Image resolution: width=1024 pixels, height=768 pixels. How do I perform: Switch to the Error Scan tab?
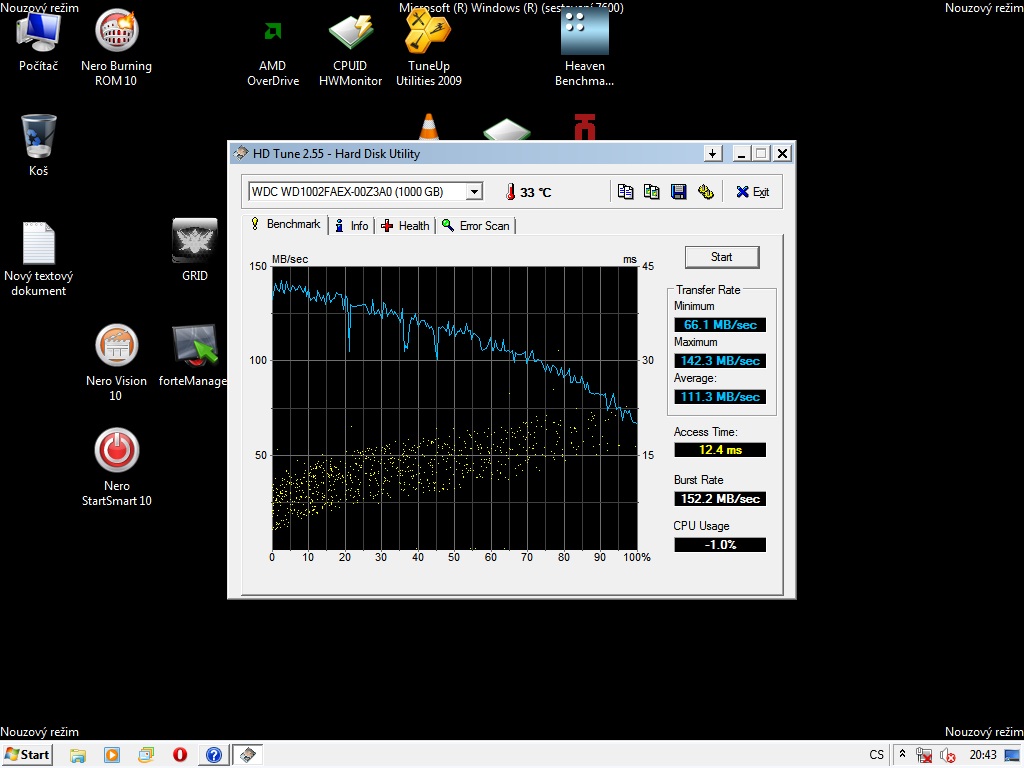[476, 226]
